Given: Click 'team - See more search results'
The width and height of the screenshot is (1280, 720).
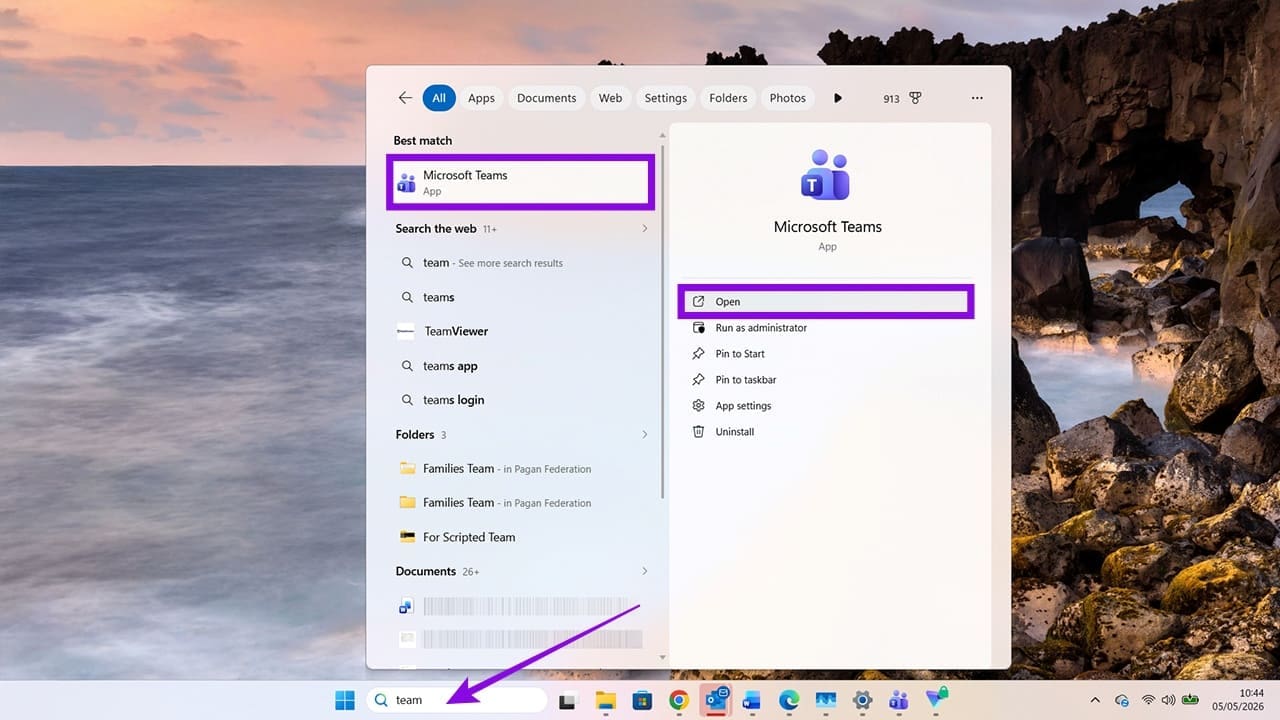Looking at the screenshot, I should coord(522,263).
